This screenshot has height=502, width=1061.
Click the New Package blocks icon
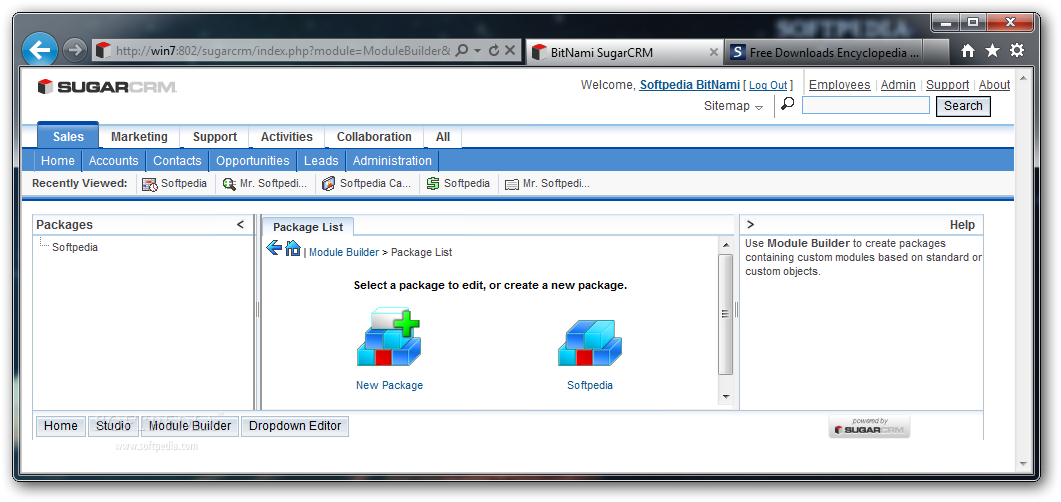coord(388,338)
